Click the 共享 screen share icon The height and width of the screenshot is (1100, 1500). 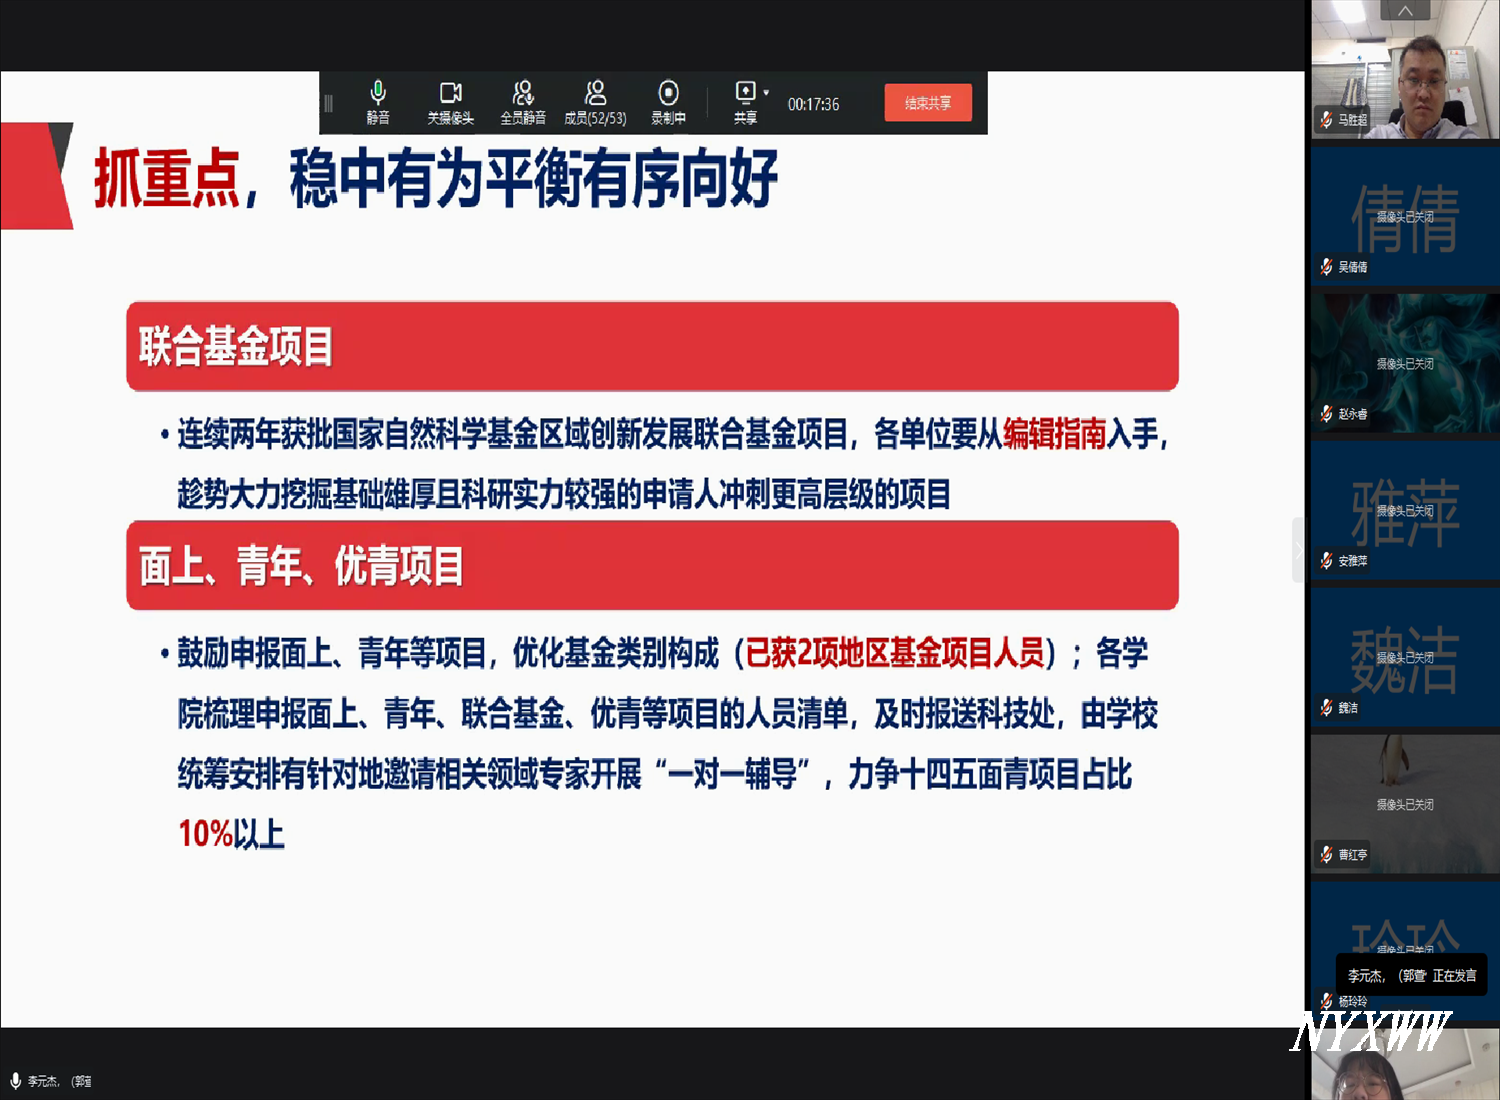click(744, 94)
